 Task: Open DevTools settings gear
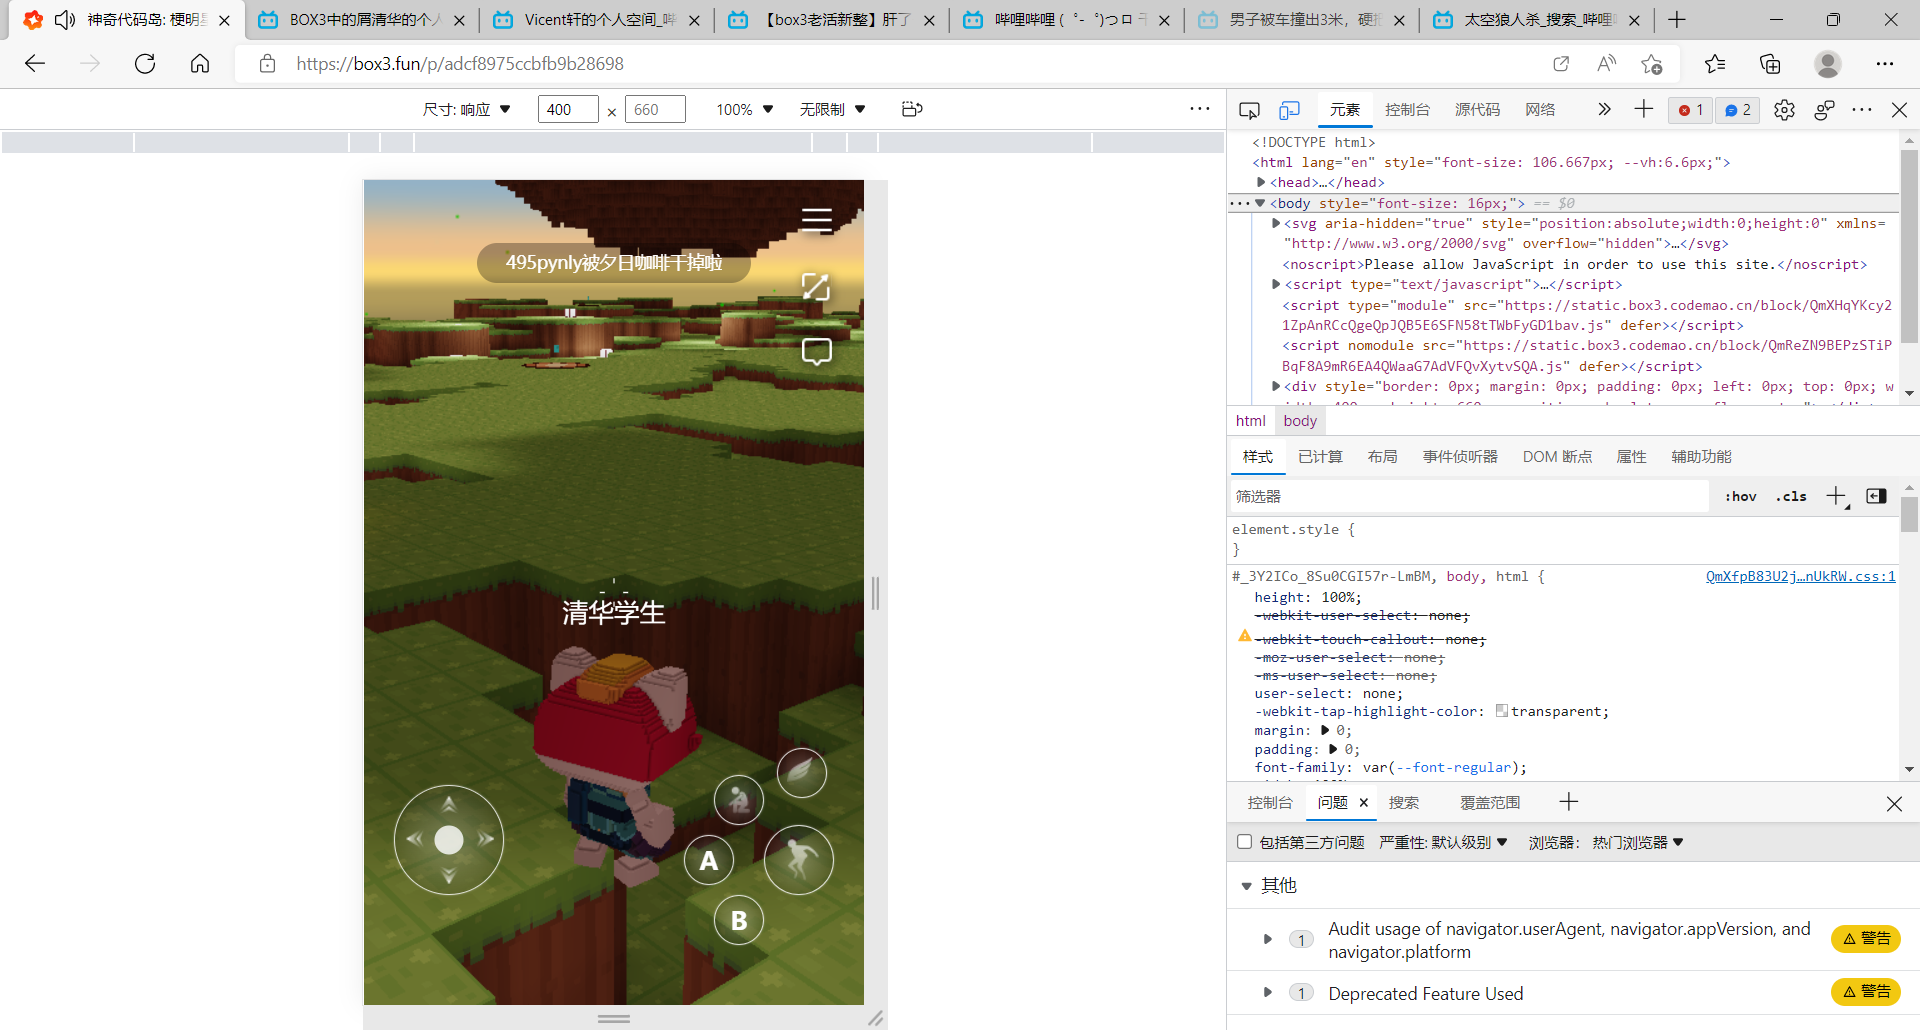[x=1784, y=110]
